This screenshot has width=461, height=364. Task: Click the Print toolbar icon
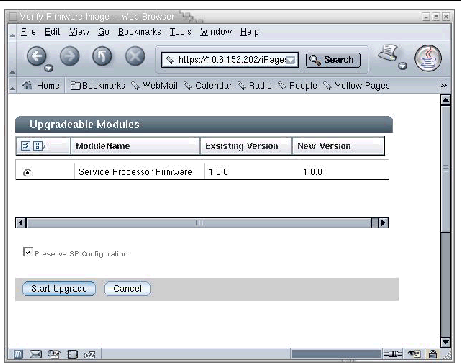pos(388,53)
